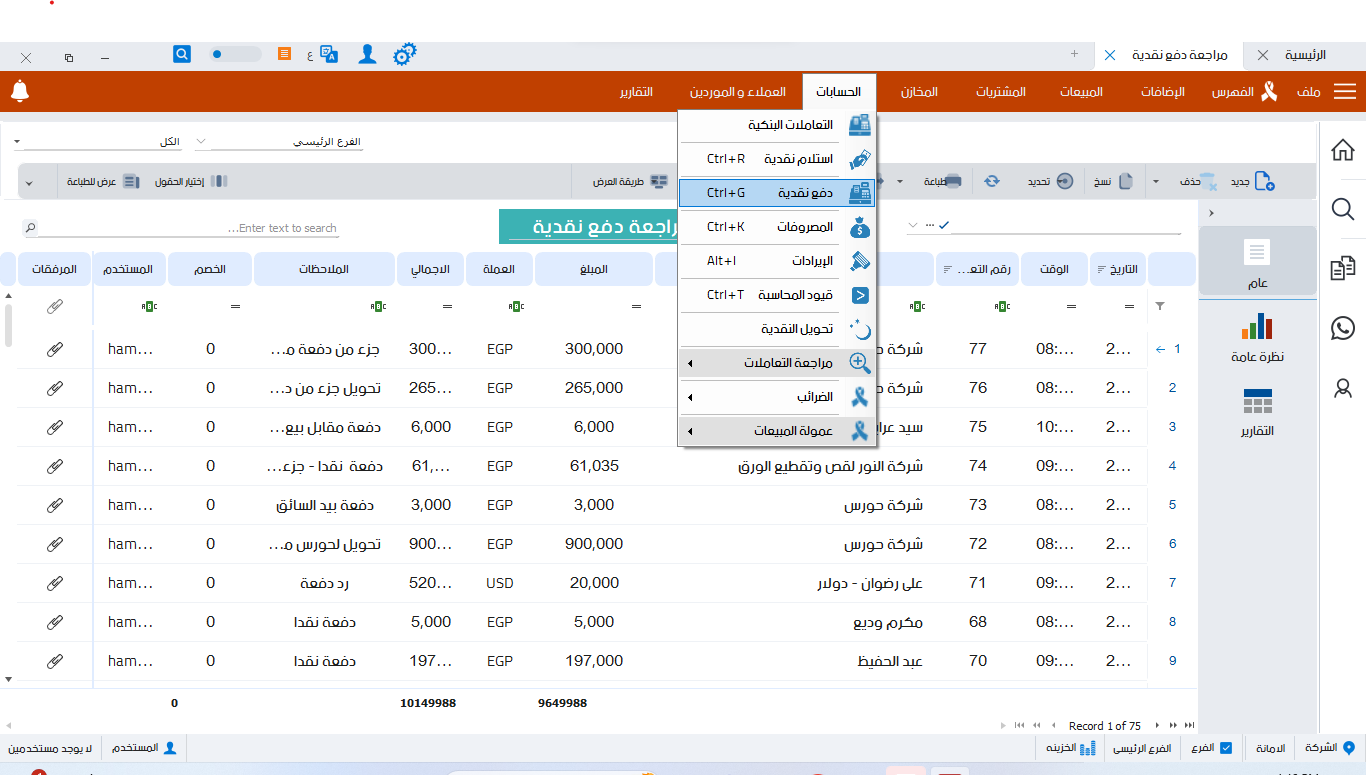The height and width of the screenshot is (775, 1366).
Task: Open the المبيعات menu
Action: coord(1081,92)
